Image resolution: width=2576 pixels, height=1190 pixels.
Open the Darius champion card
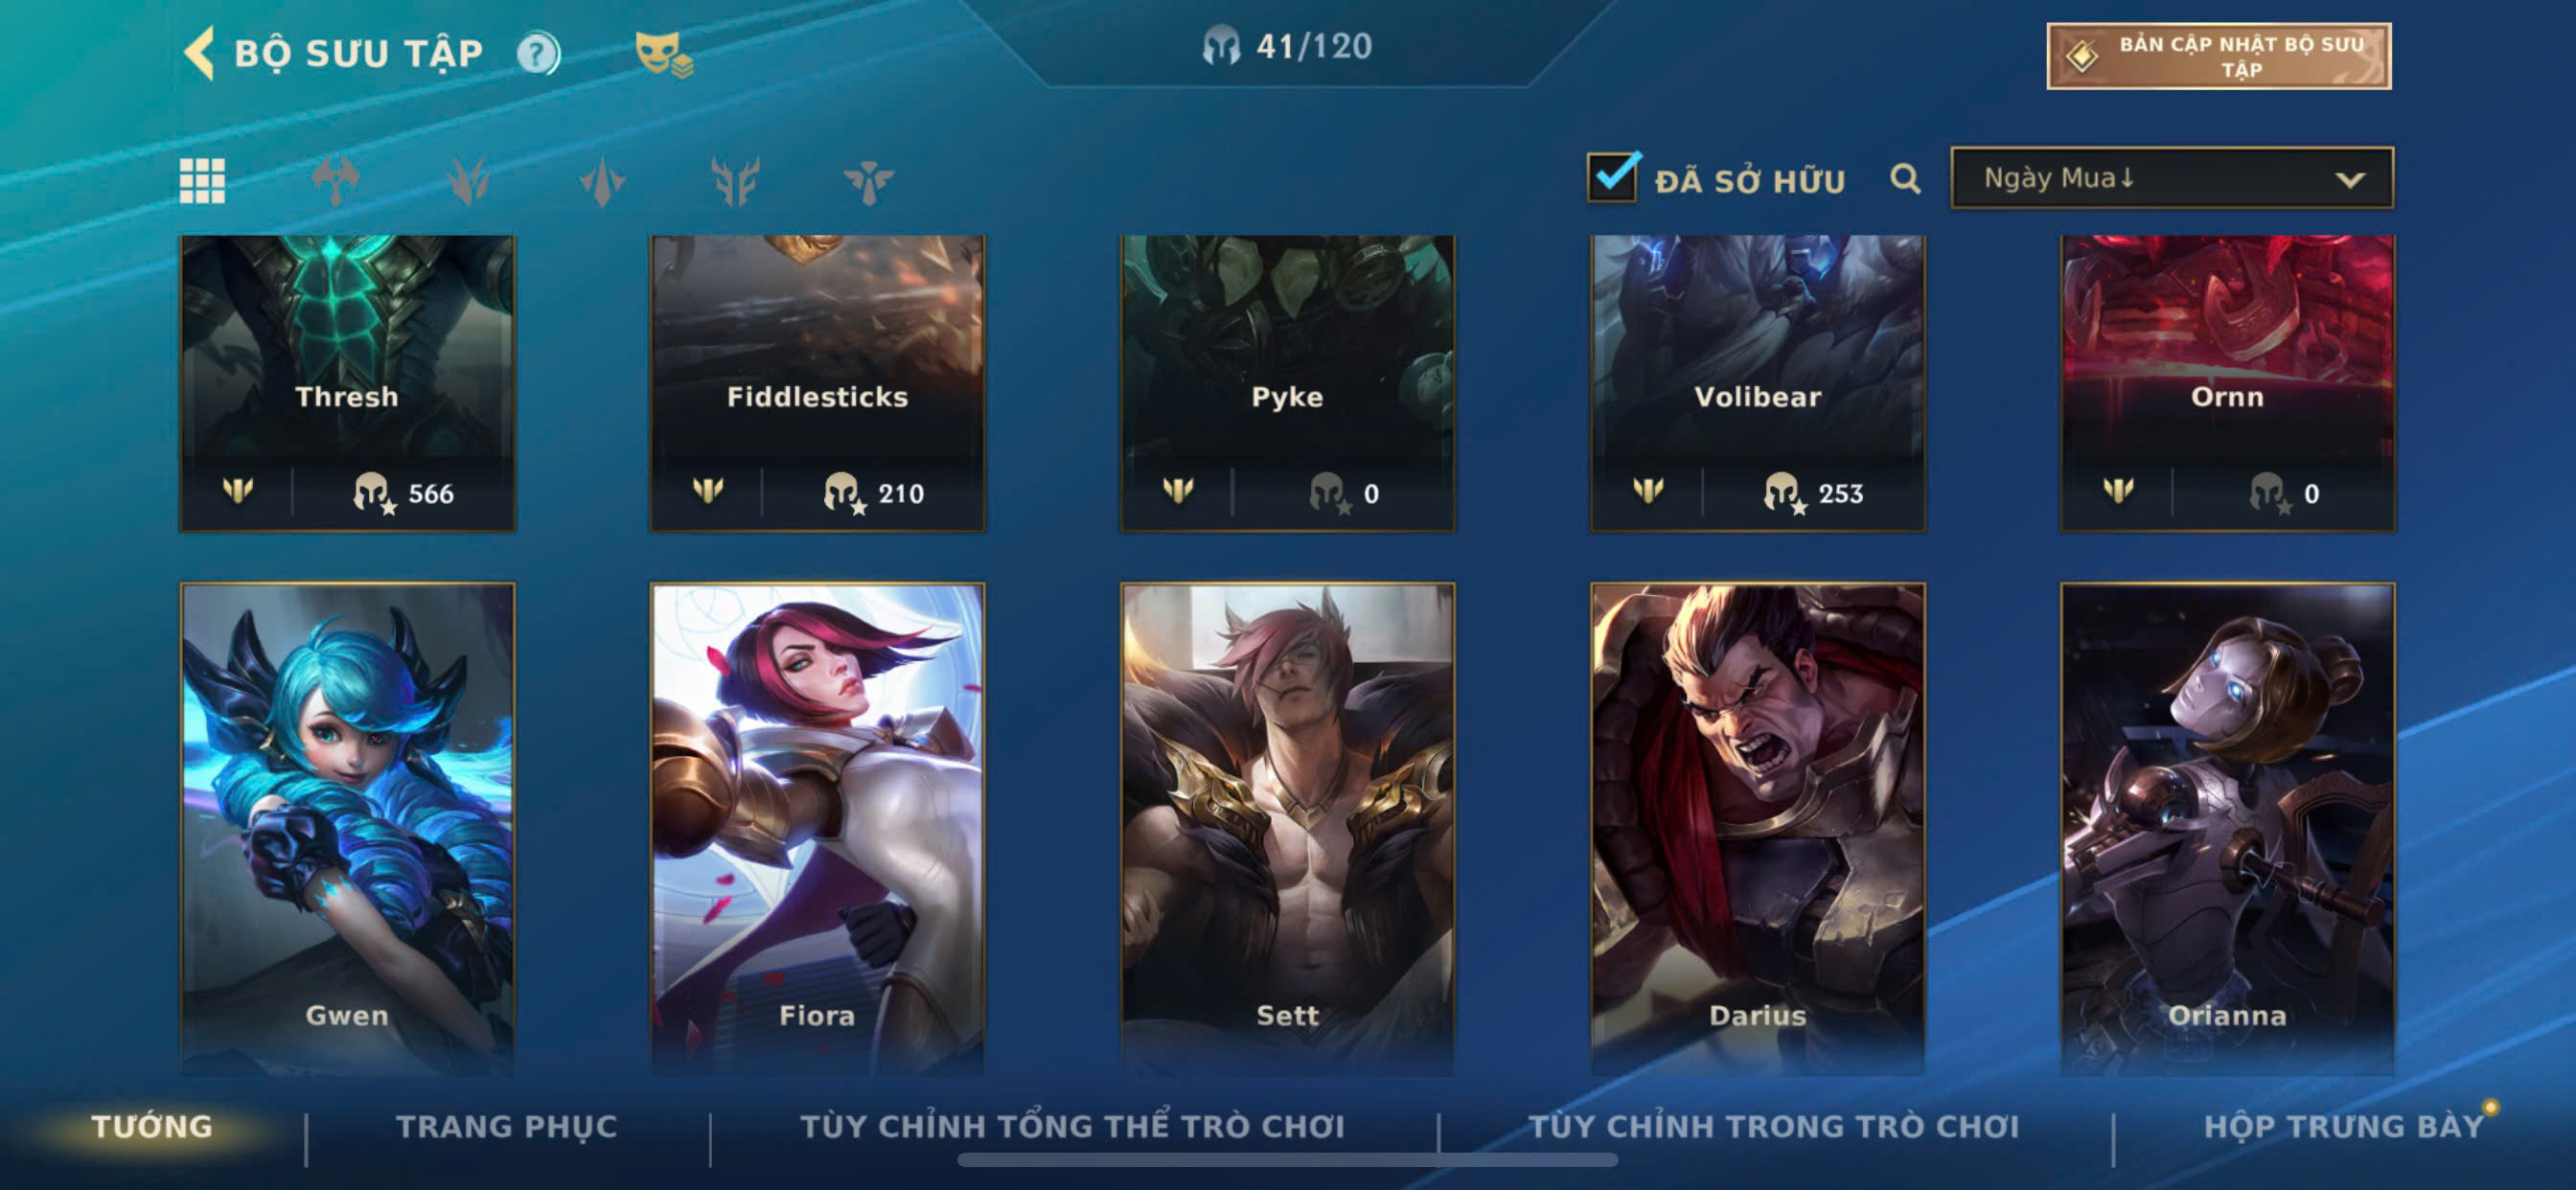click(1757, 828)
